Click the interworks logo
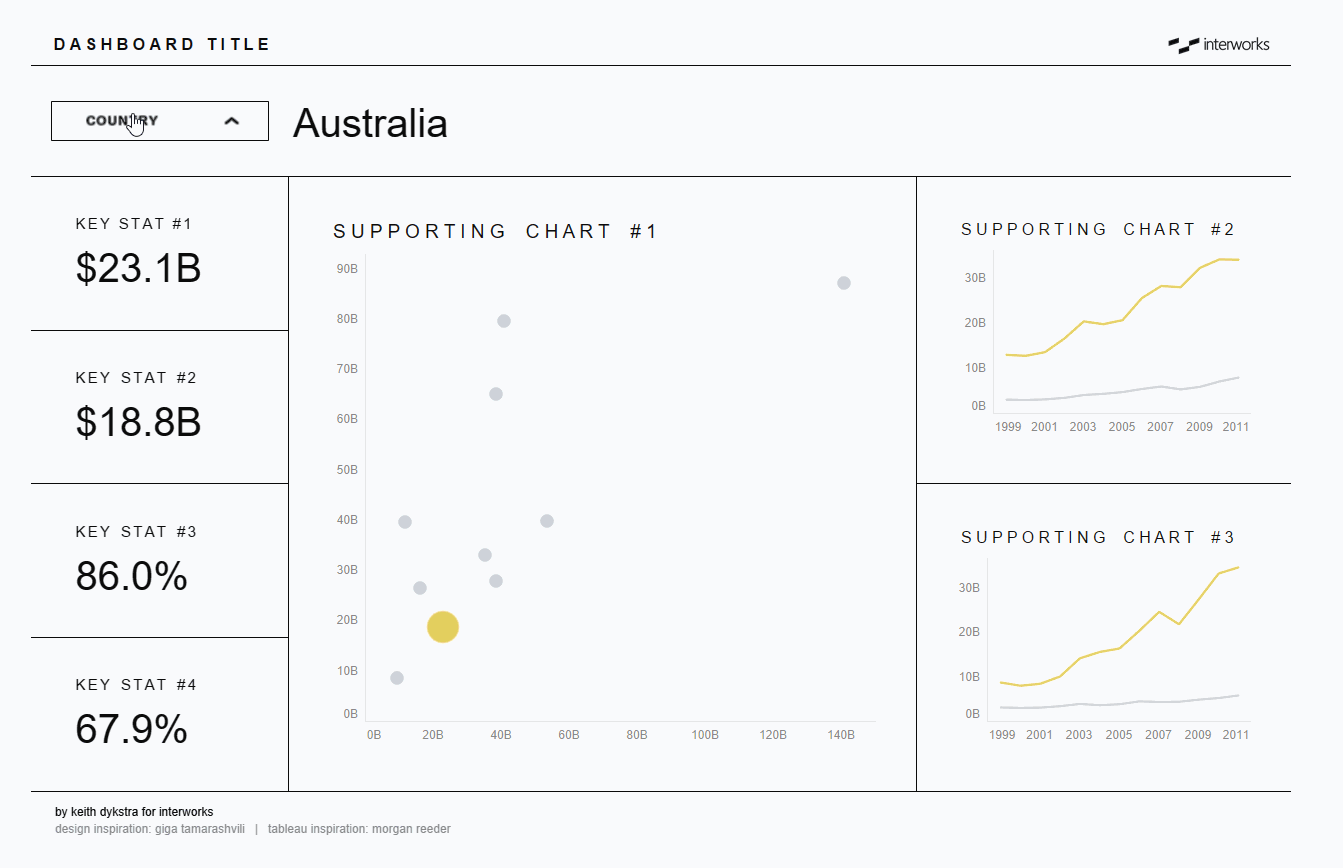Viewport: 1343px width, 868px height. coord(1219,44)
